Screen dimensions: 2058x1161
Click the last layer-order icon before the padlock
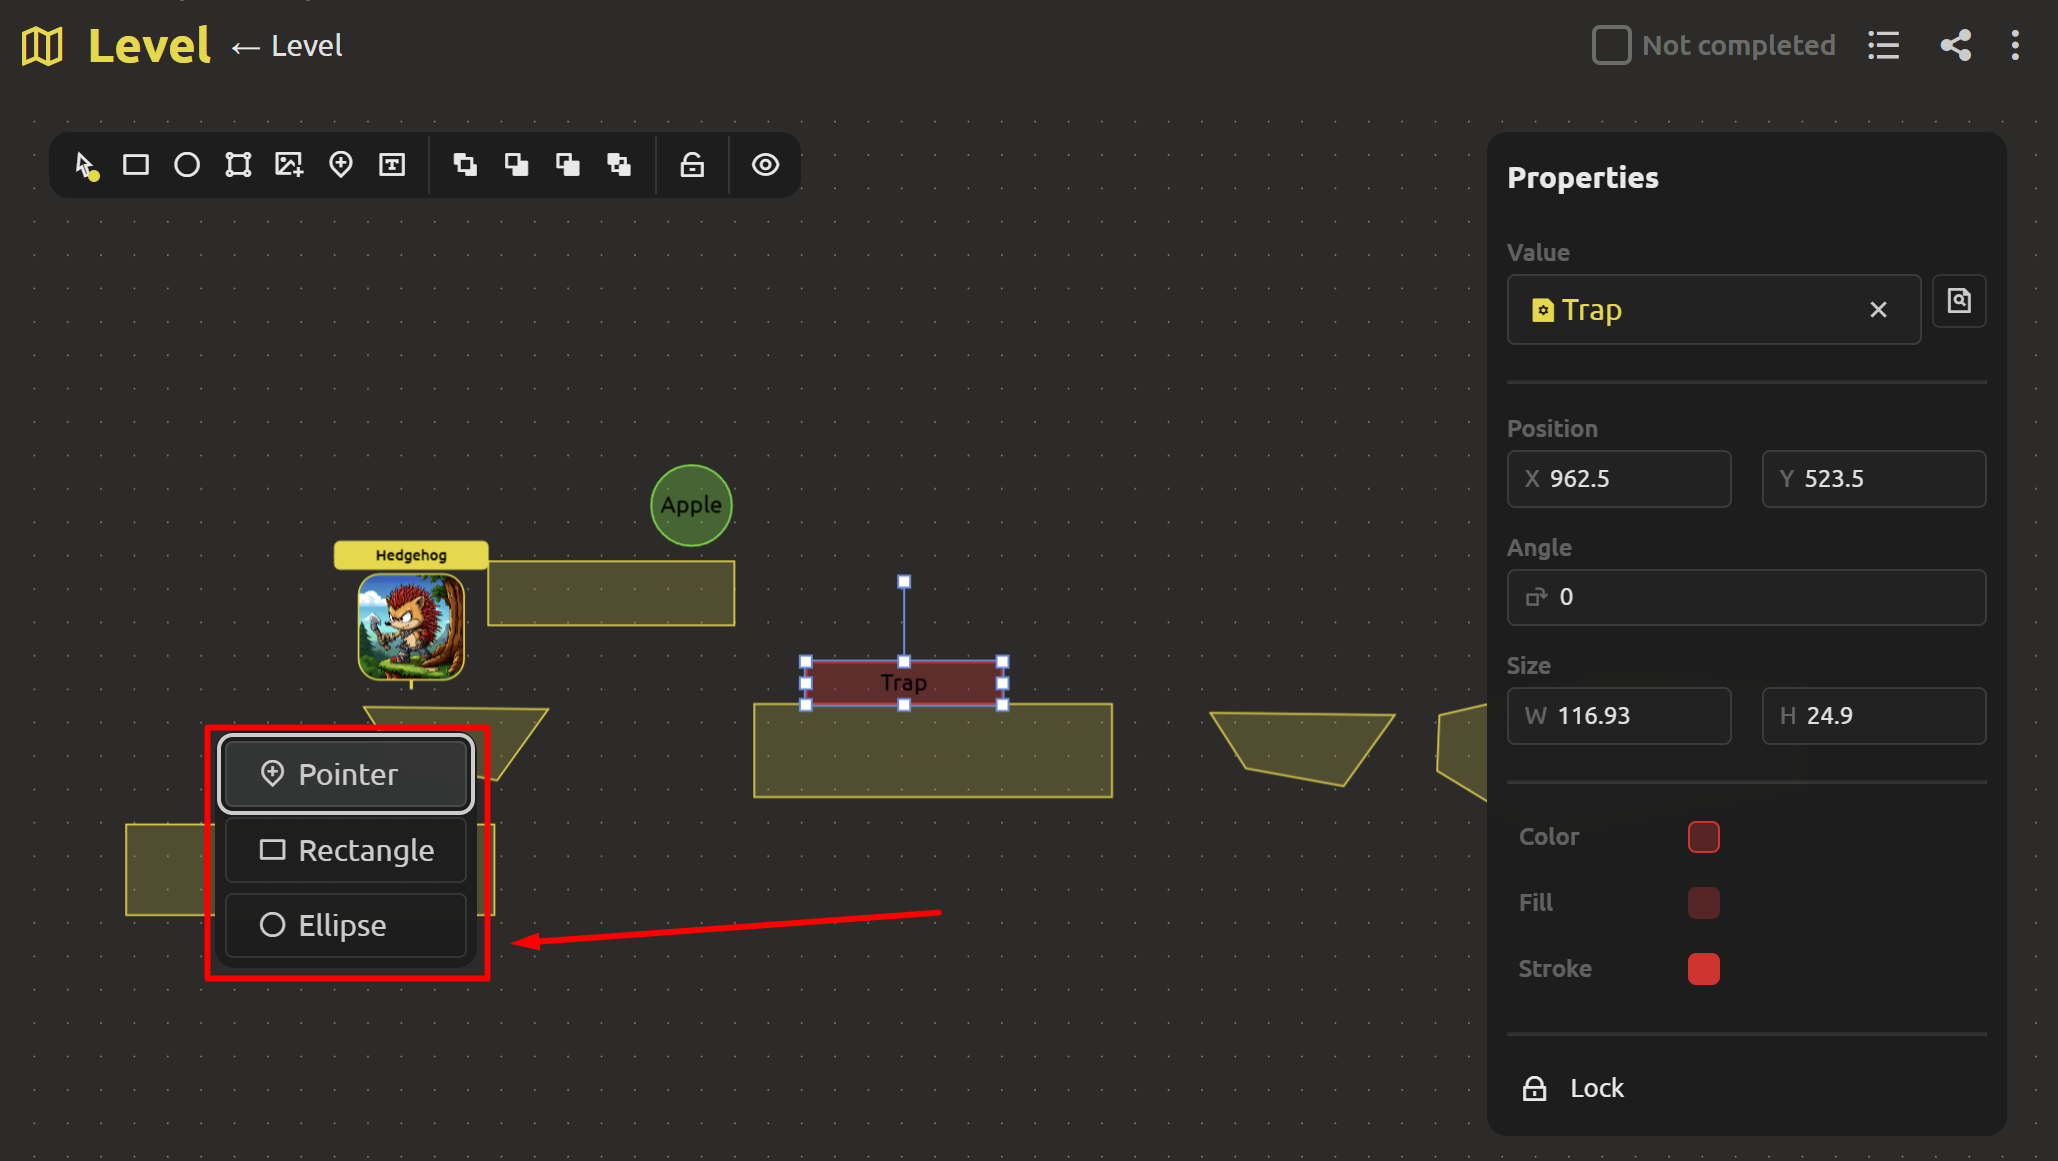[619, 165]
